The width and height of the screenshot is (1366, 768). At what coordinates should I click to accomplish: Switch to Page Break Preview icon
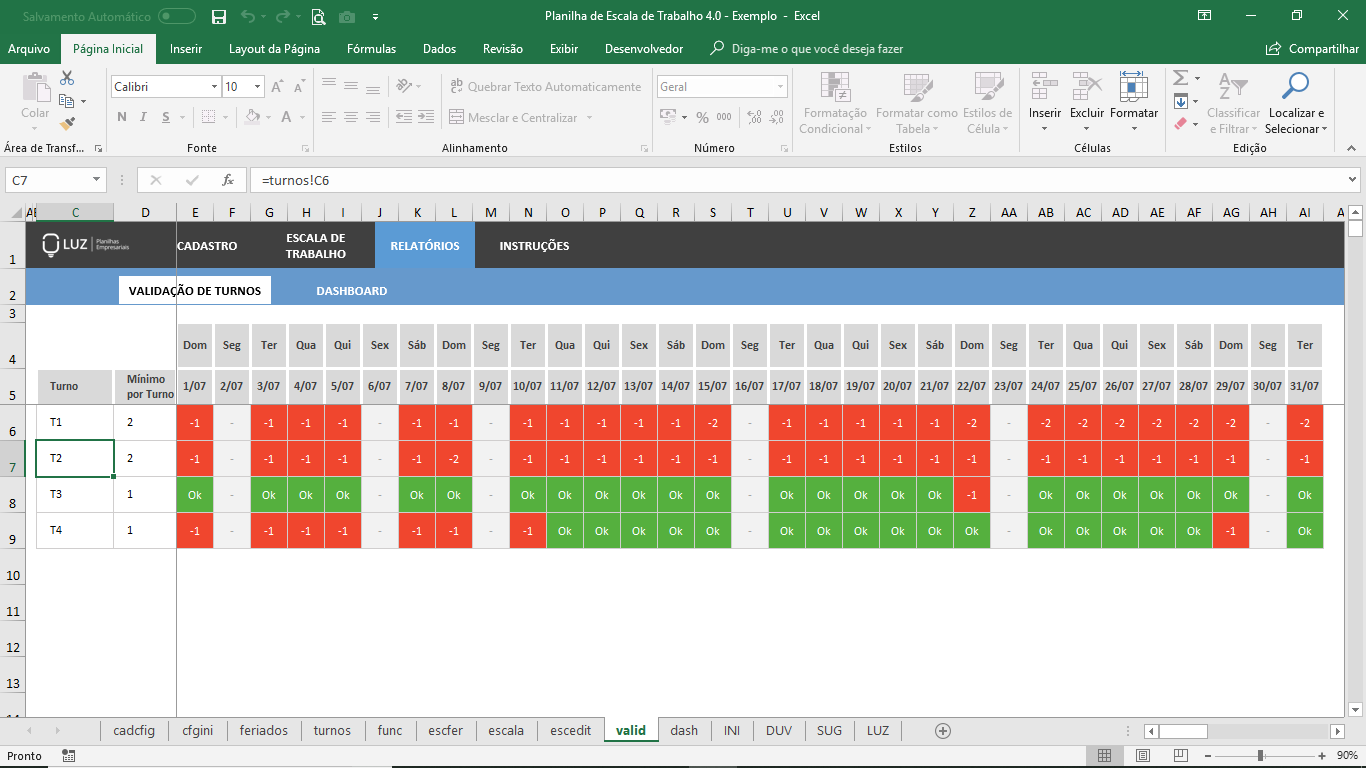1181,756
